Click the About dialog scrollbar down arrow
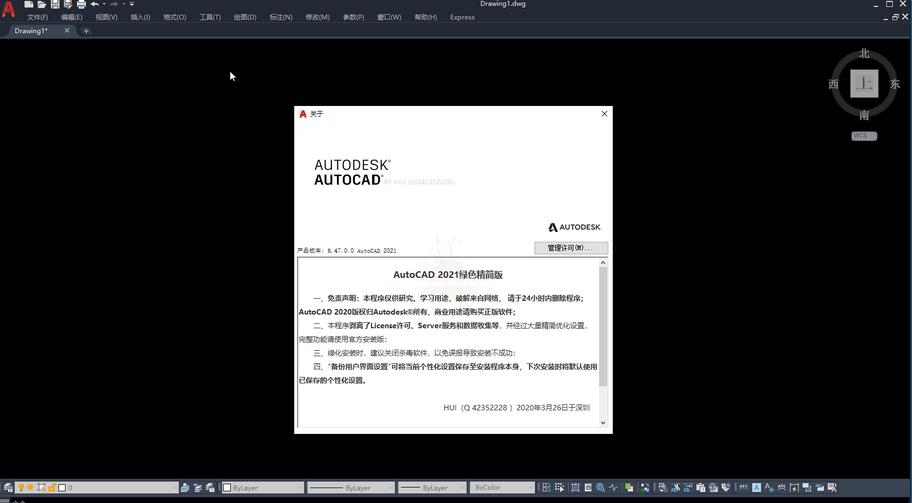 tap(603, 423)
